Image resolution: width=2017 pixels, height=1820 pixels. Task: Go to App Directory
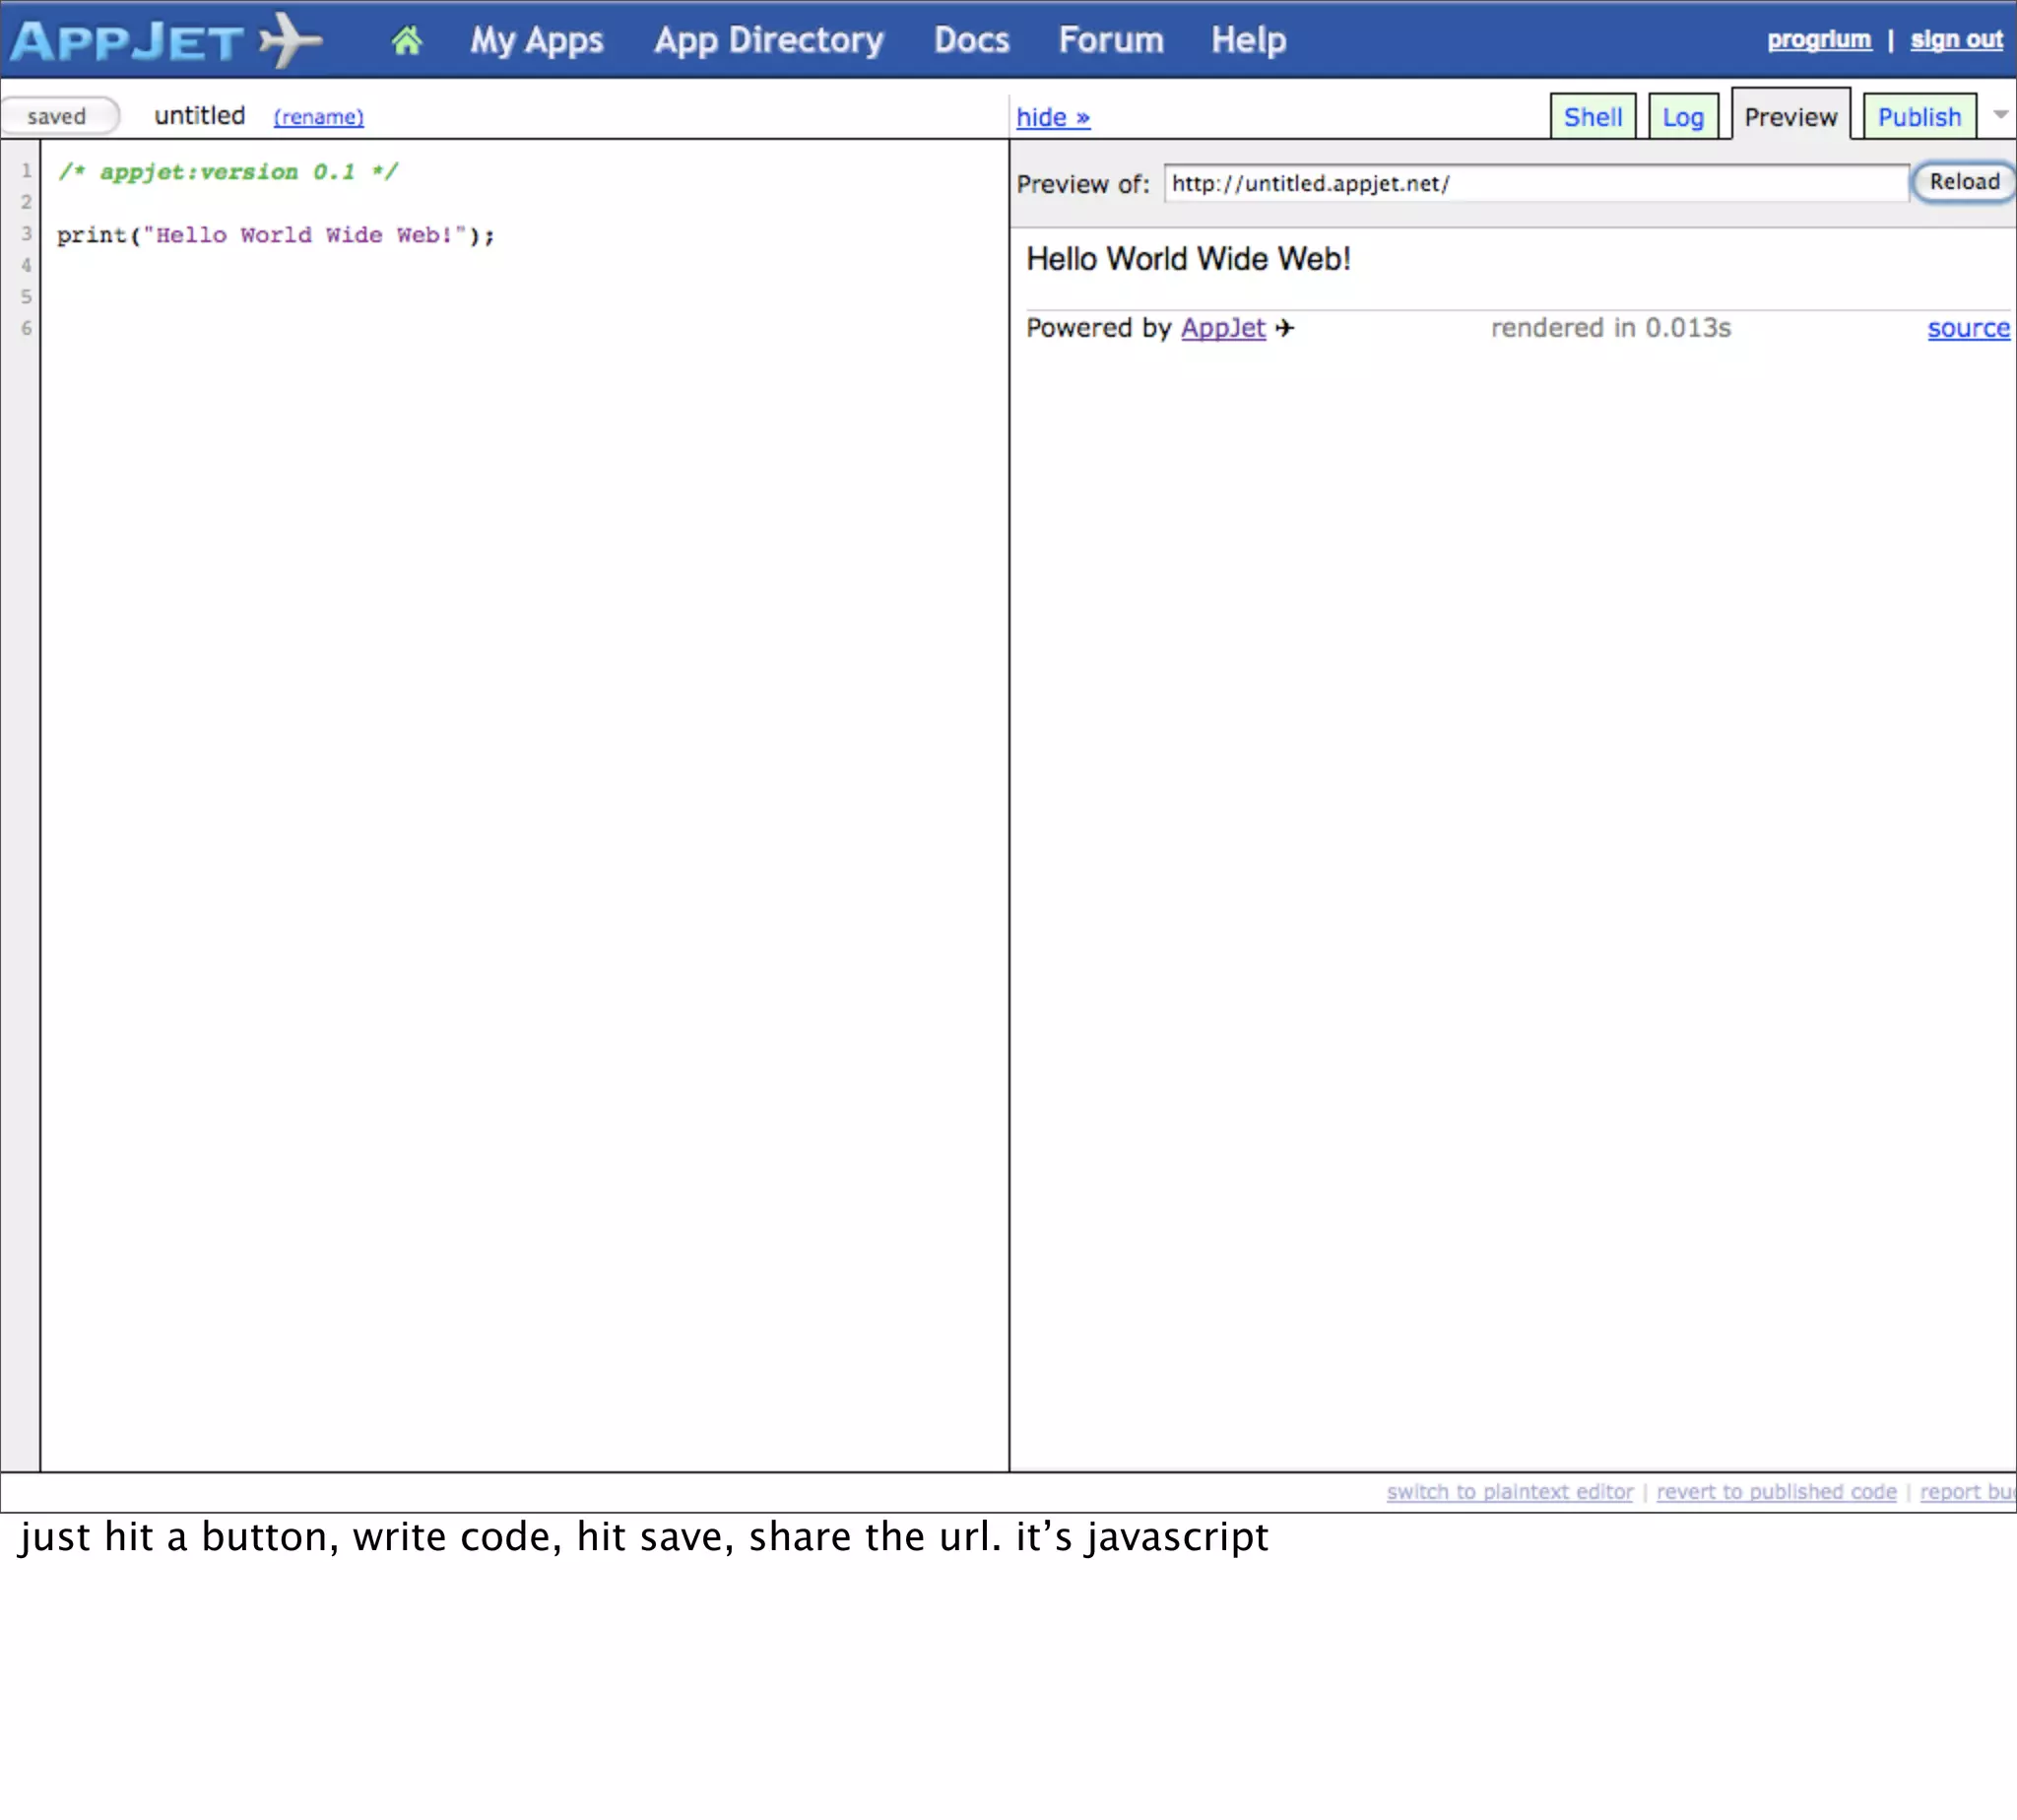click(x=768, y=41)
